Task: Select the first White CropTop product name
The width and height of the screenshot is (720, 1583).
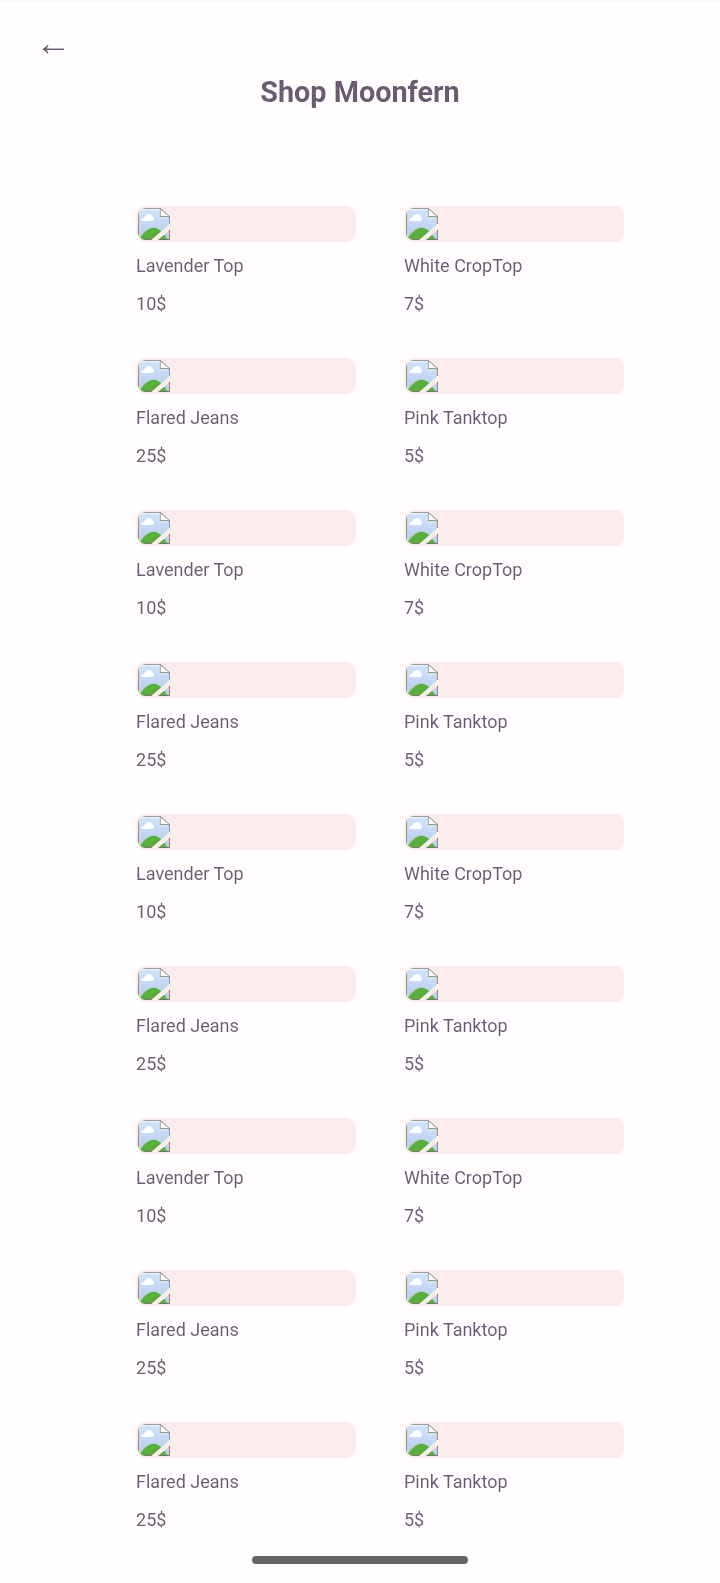Action: [x=463, y=266]
